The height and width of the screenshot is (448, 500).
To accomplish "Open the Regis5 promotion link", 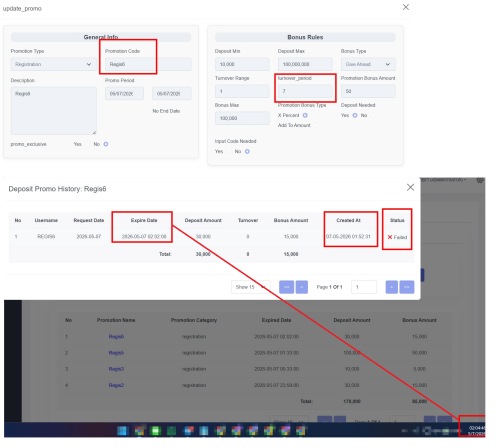I will [116, 353].
